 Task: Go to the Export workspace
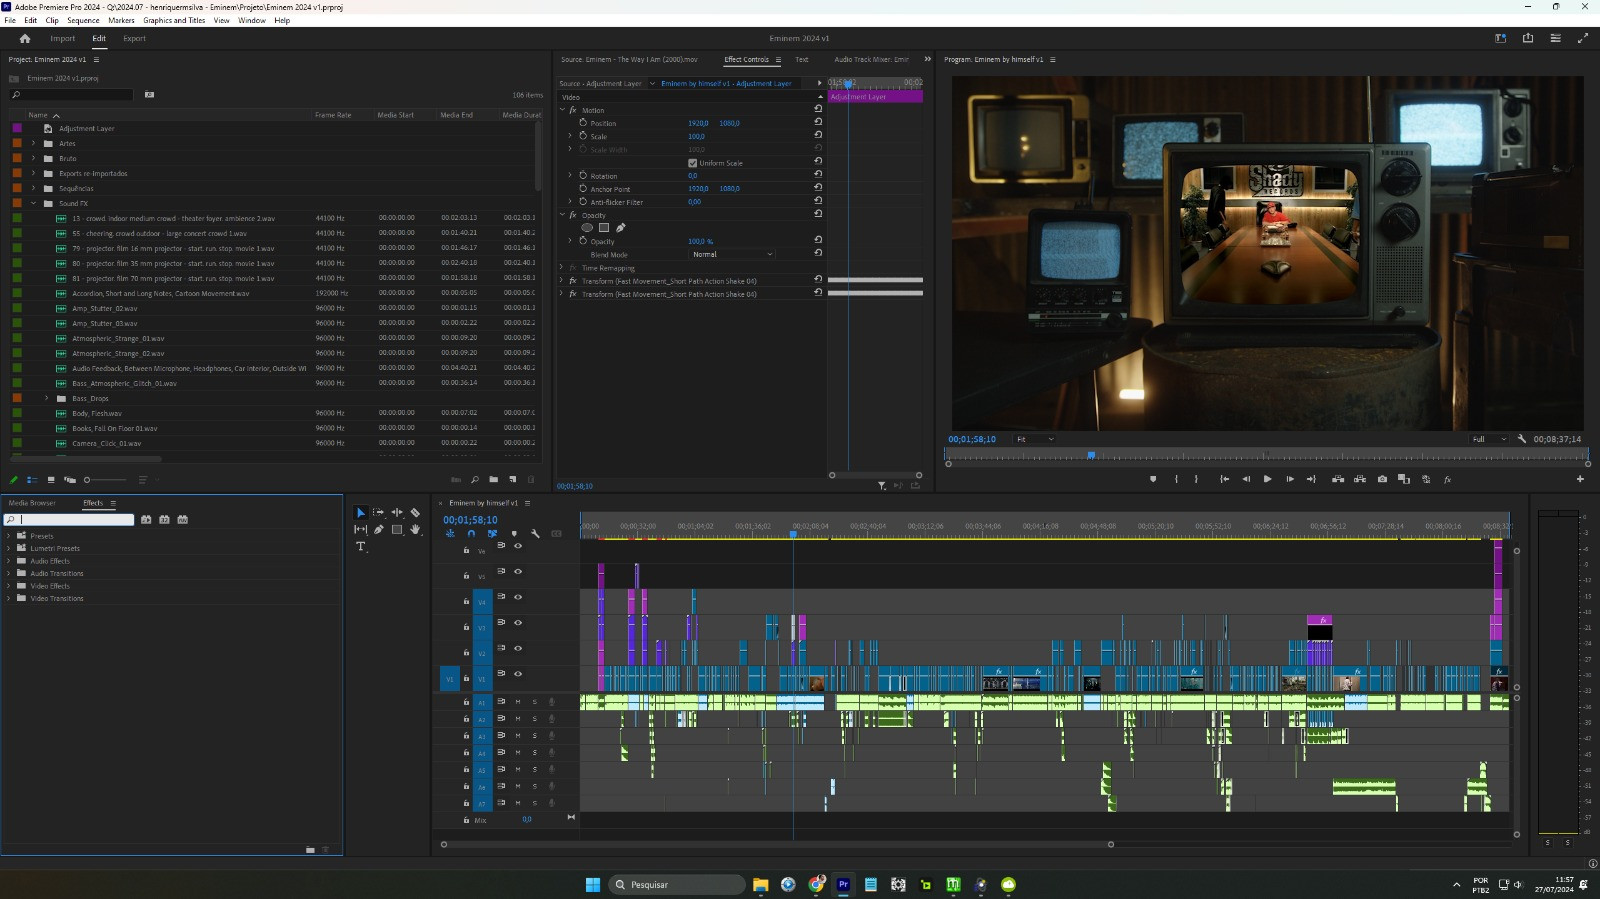click(x=134, y=39)
